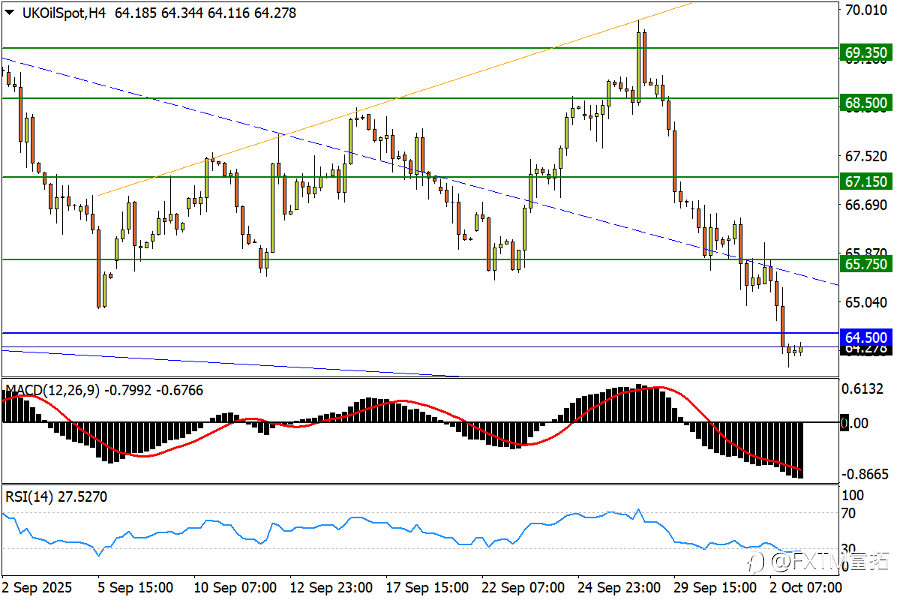Select the orange ascending trendline
900x600 pixels.
coord(395,102)
